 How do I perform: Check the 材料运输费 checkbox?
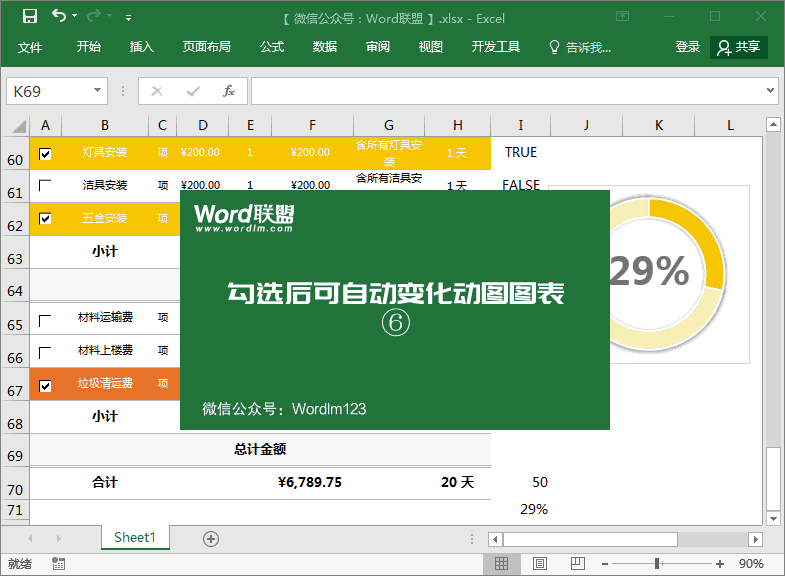(x=45, y=321)
